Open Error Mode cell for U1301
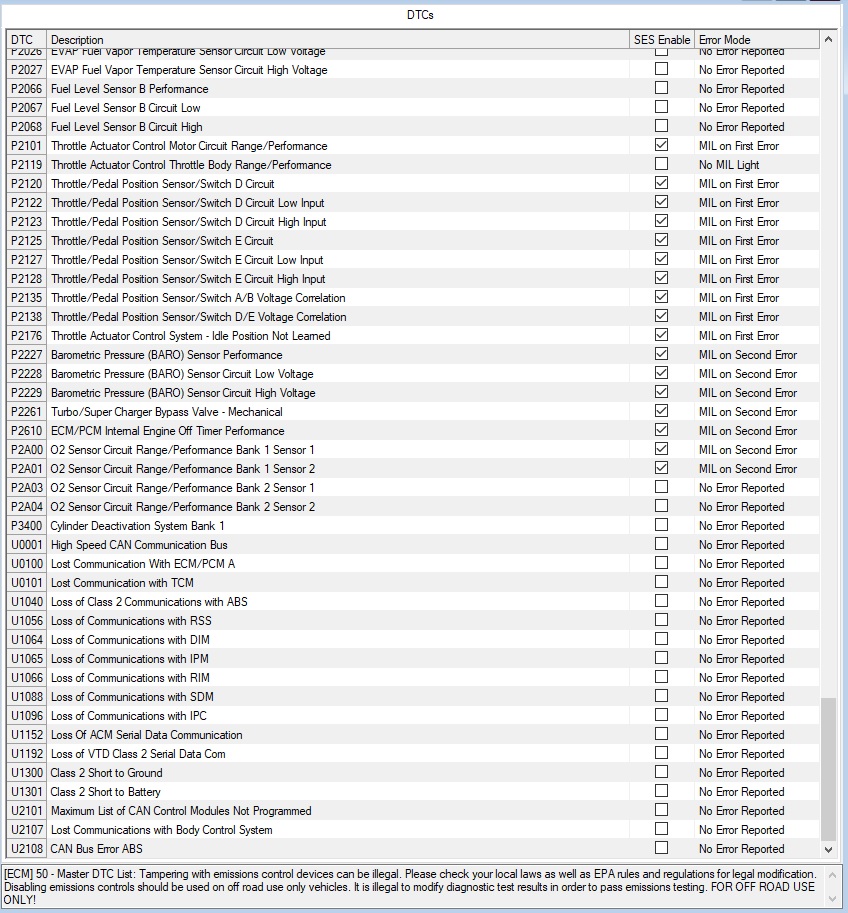 [x=757, y=792]
